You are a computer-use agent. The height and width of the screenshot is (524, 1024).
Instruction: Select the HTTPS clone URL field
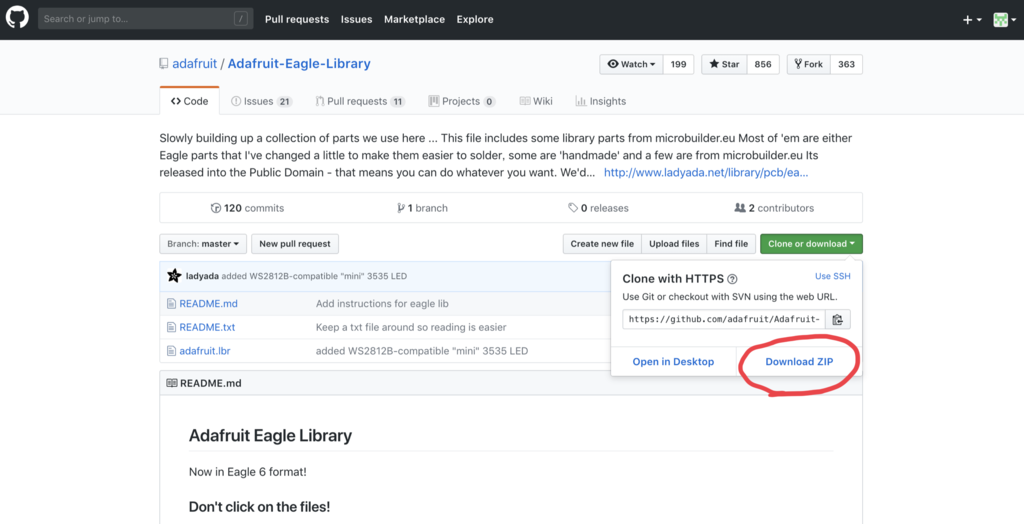pos(724,319)
